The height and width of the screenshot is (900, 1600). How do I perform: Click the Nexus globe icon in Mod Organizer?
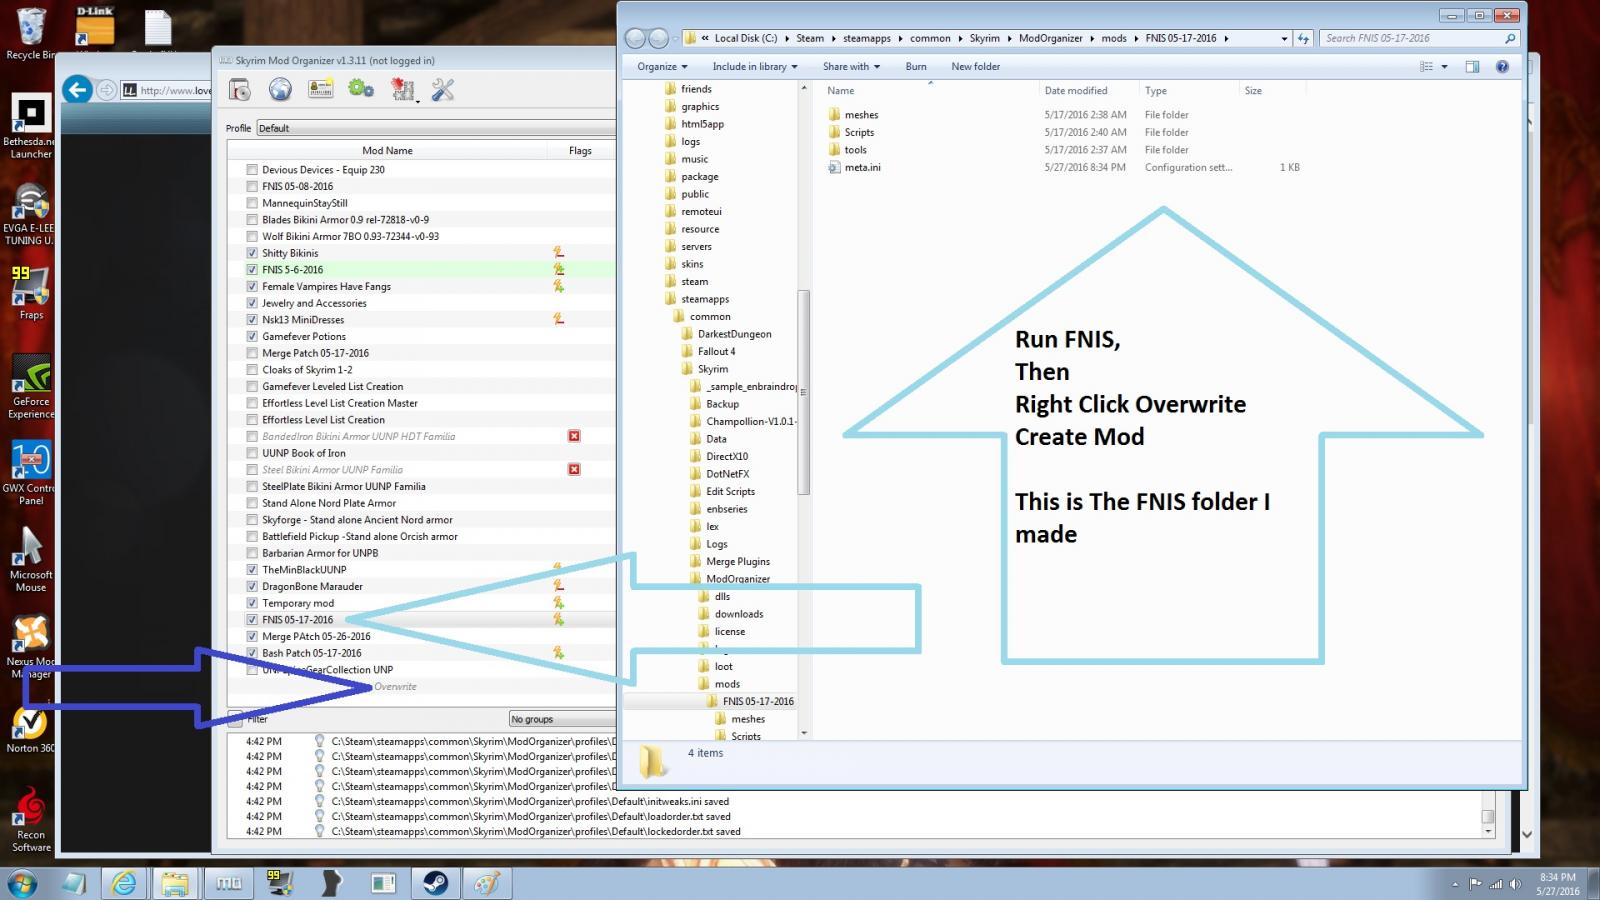280,90
